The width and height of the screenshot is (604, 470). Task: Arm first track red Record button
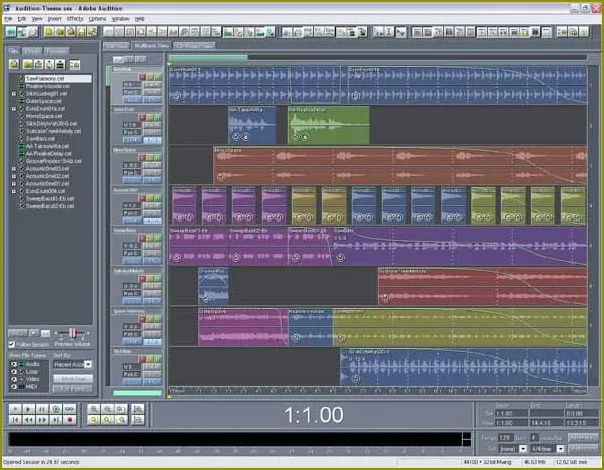[142, 77]
